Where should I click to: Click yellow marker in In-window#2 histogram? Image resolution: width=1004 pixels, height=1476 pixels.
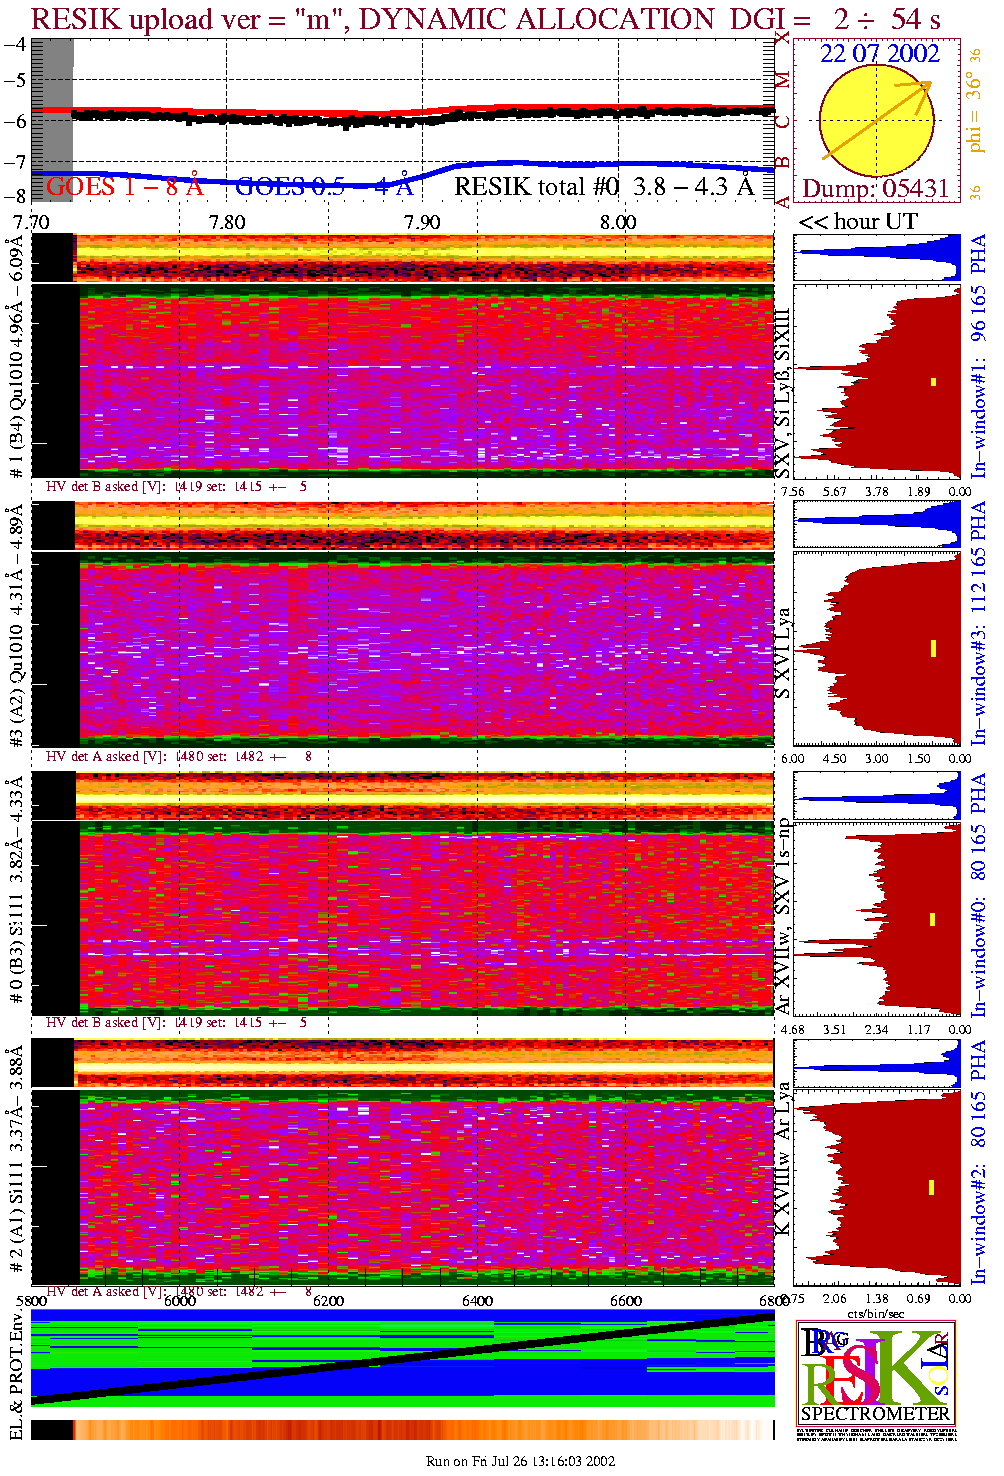click(931, 1187)
